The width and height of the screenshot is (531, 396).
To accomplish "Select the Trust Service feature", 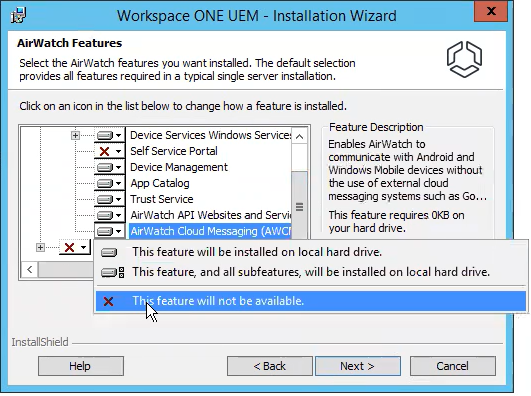I will click(x=162, y=199).
